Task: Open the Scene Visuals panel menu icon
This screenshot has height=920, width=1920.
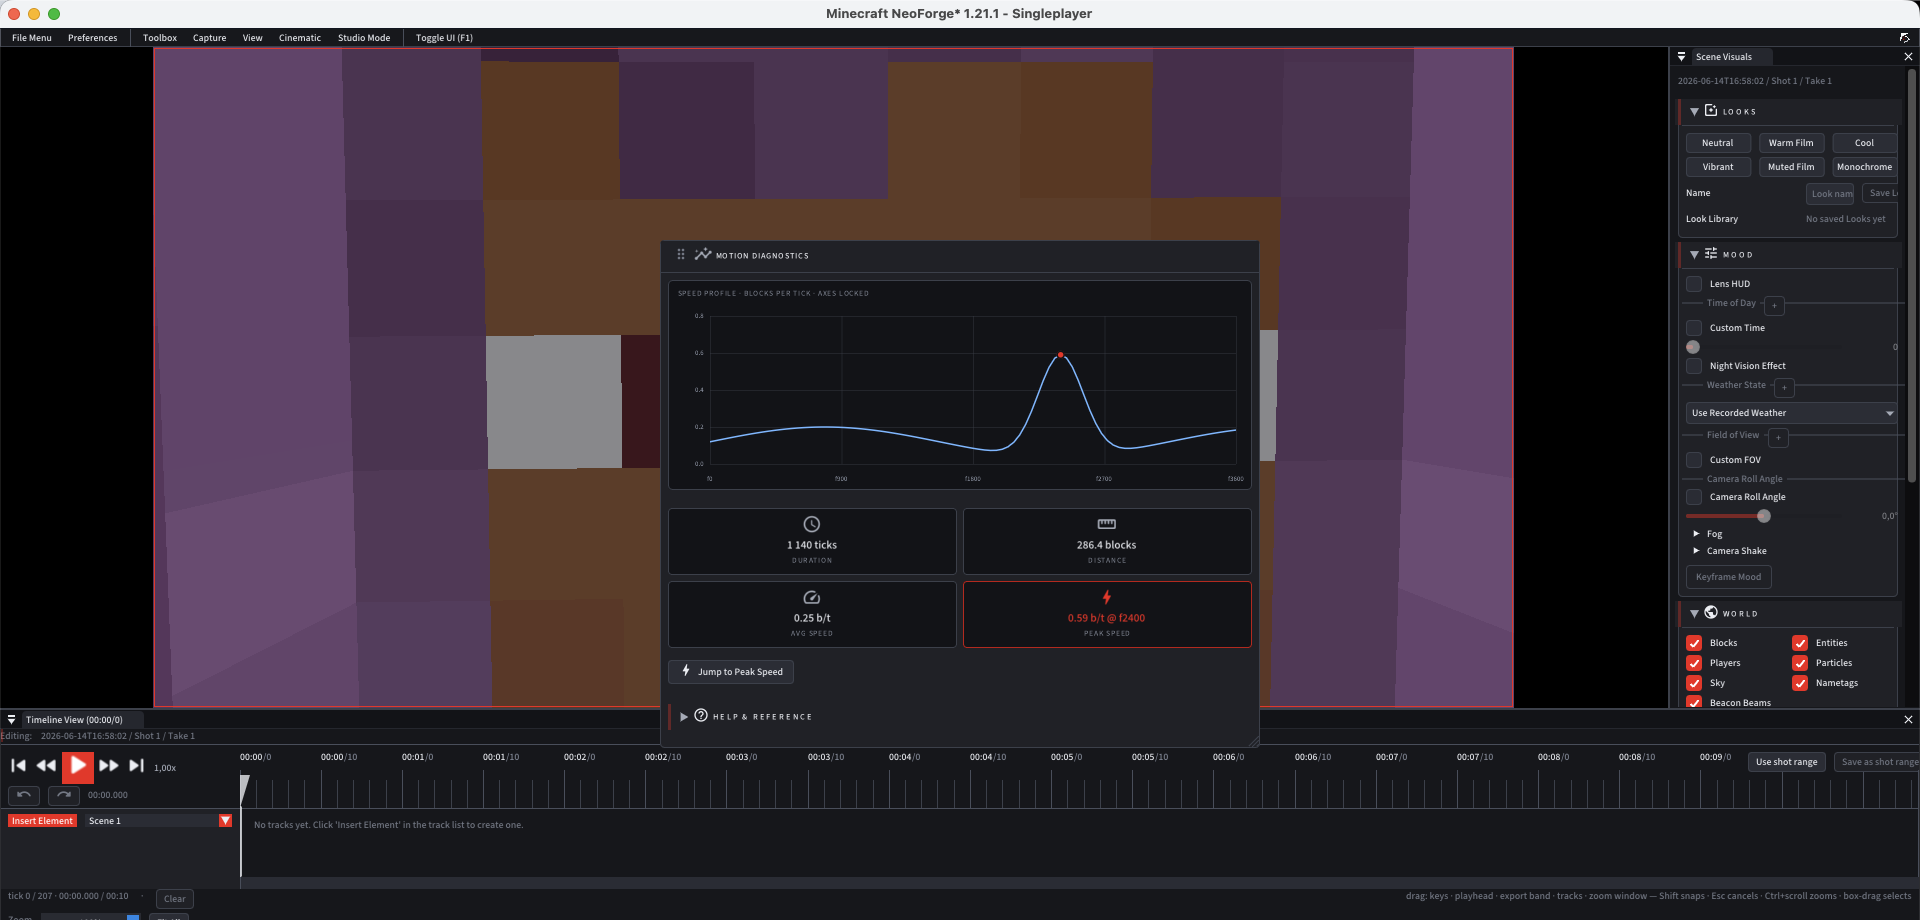Action: click(x=1682, y=57)
